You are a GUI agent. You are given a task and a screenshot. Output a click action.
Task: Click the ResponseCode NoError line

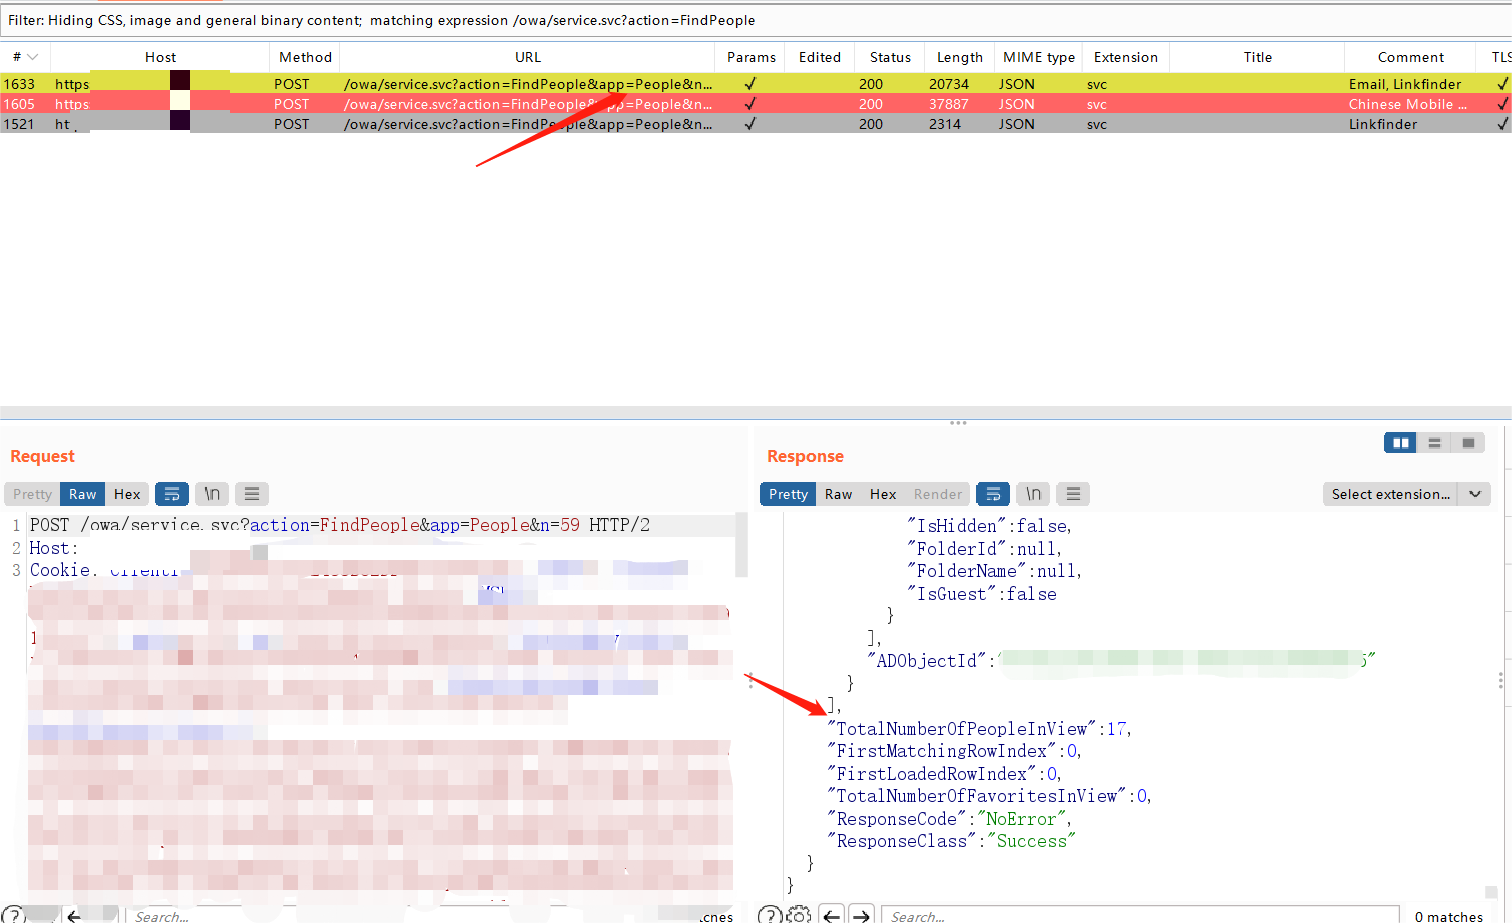click(x=949, y=819)
